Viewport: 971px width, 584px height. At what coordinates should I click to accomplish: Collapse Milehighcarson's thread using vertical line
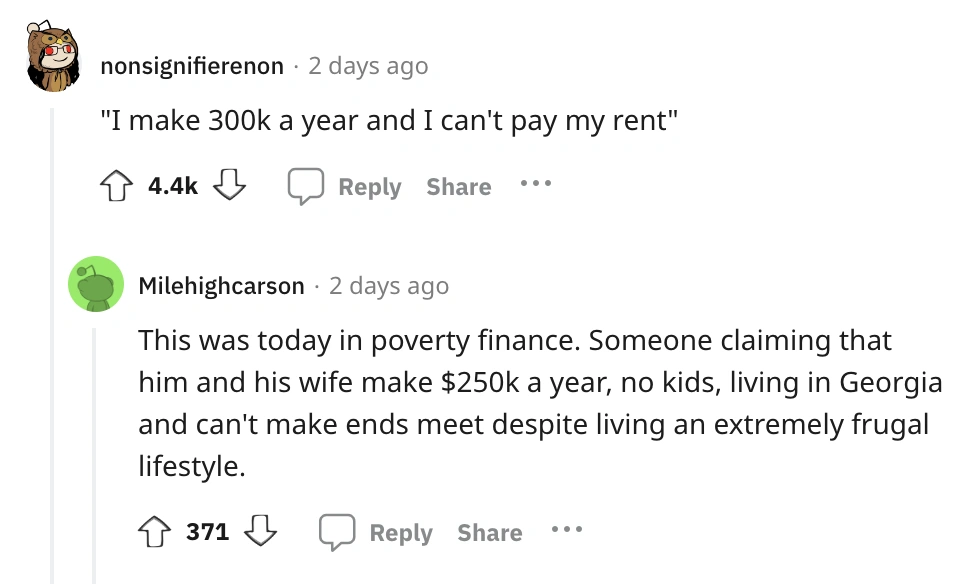pyautogui.click(x=95, y=450)
